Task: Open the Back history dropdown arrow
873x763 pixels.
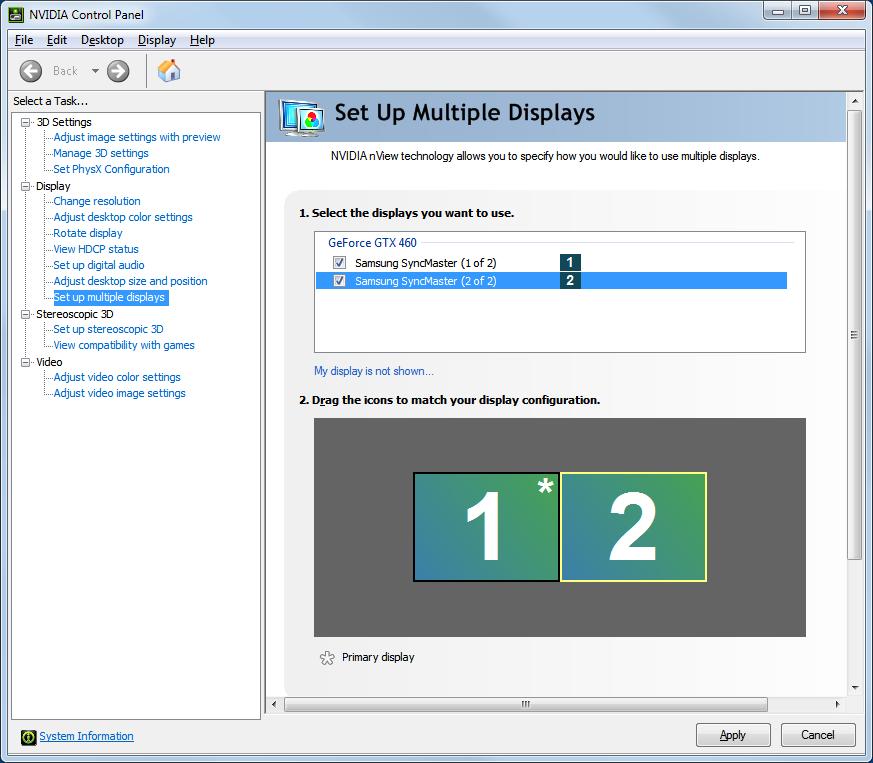Action: click(95, 71)
